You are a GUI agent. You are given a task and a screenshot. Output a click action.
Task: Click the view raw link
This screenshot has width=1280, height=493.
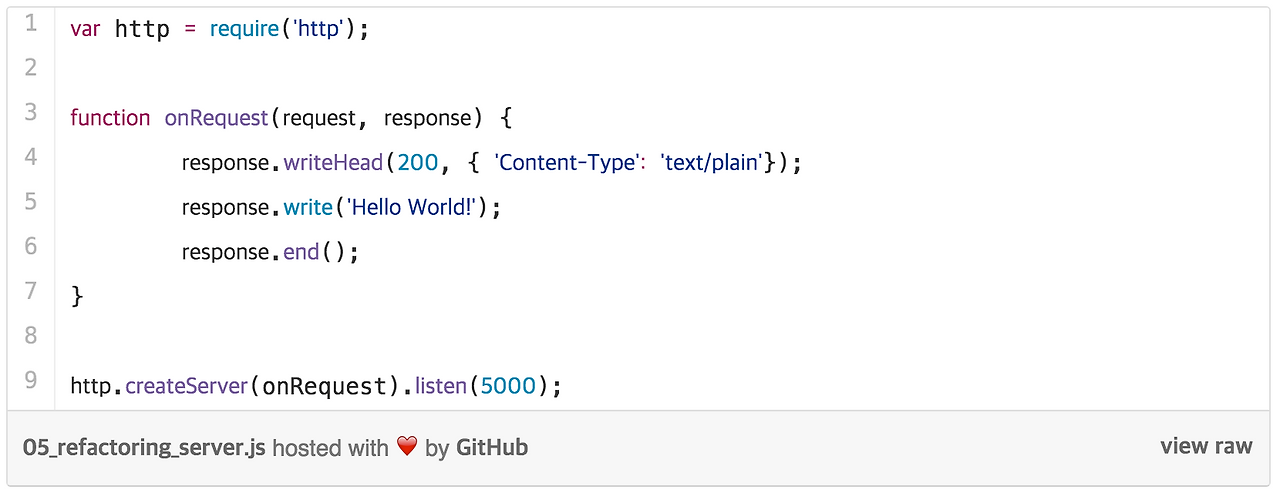click(1206, 446)
